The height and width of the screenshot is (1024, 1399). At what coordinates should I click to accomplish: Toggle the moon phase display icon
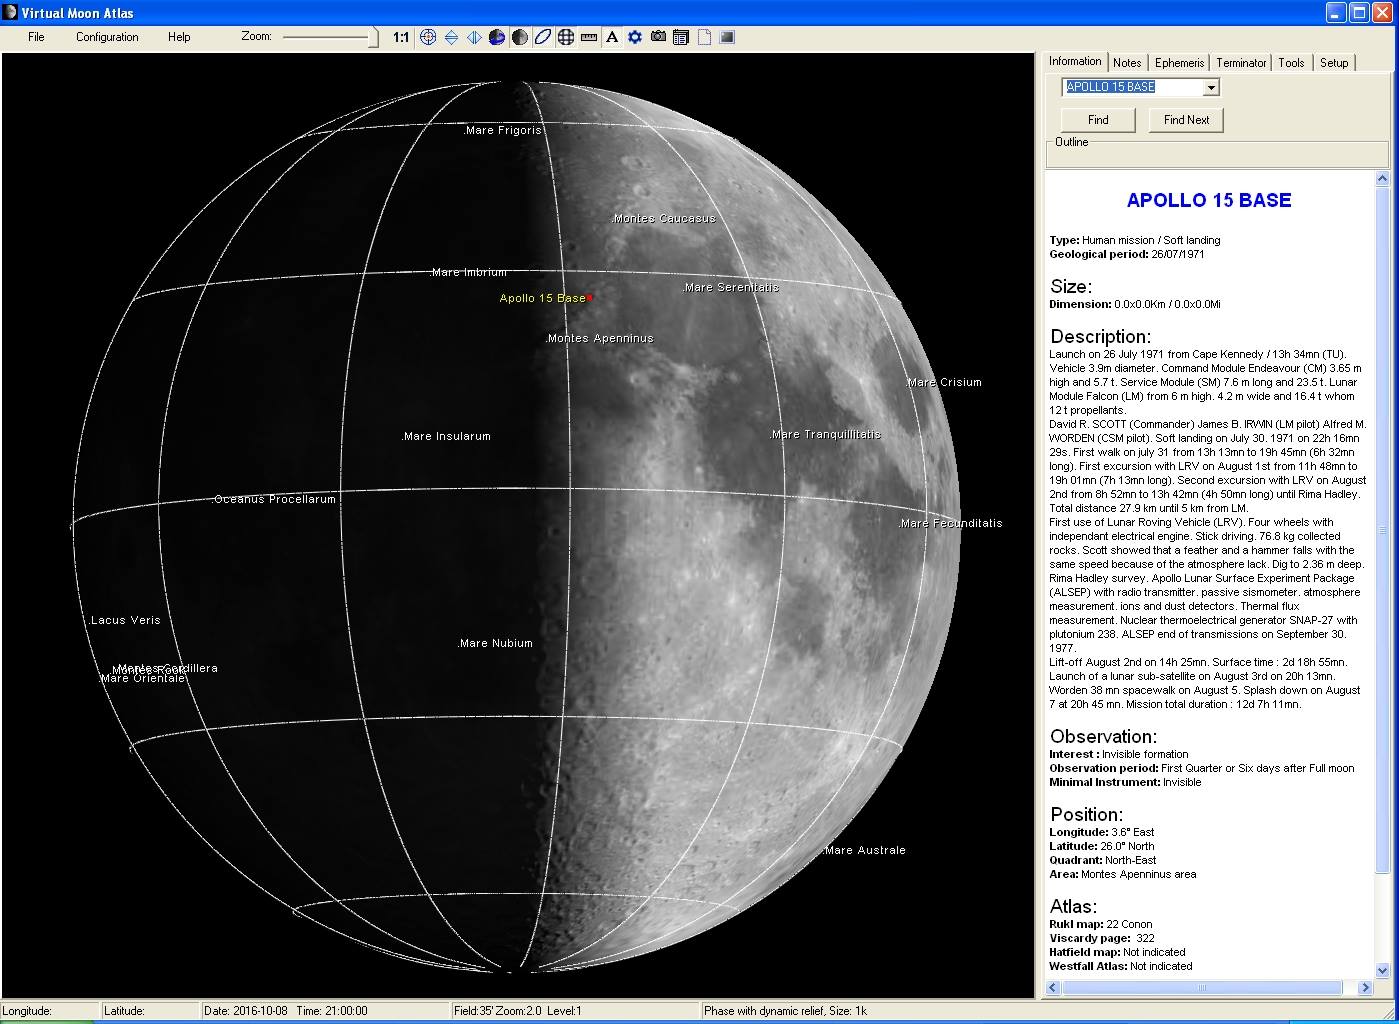pos(520,37)
